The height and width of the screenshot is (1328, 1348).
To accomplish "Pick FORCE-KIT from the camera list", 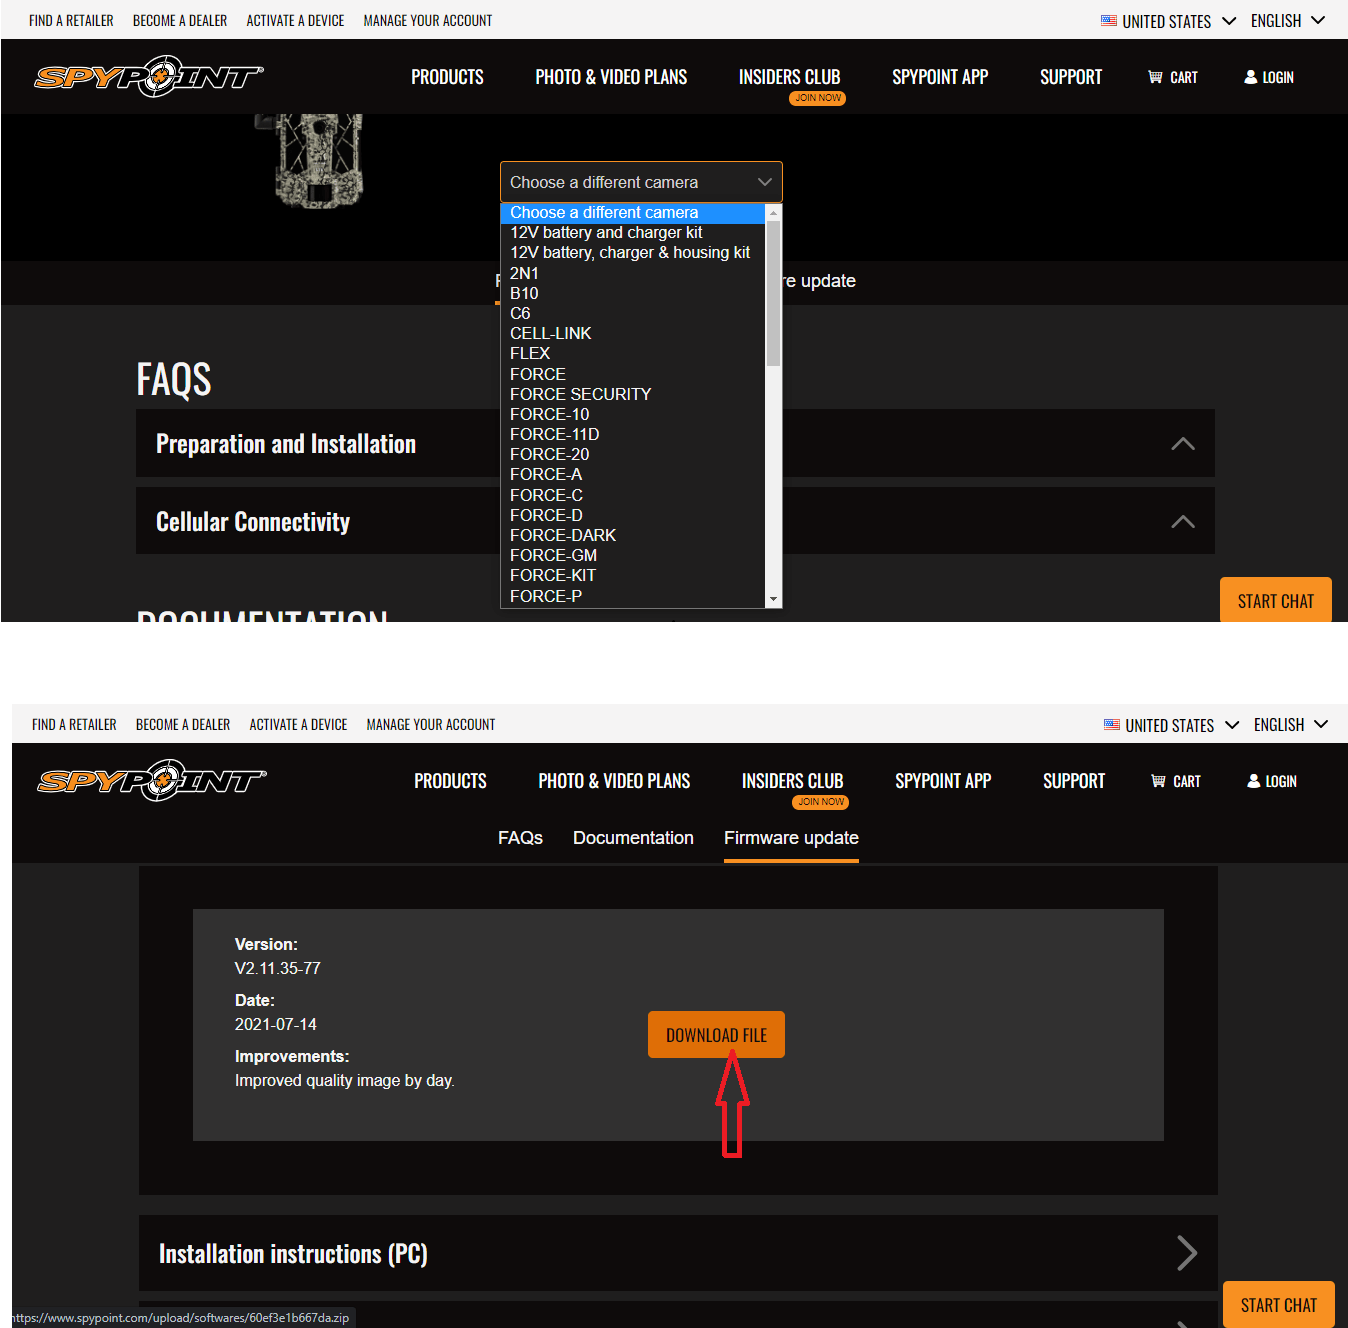I will coord(632,575).
